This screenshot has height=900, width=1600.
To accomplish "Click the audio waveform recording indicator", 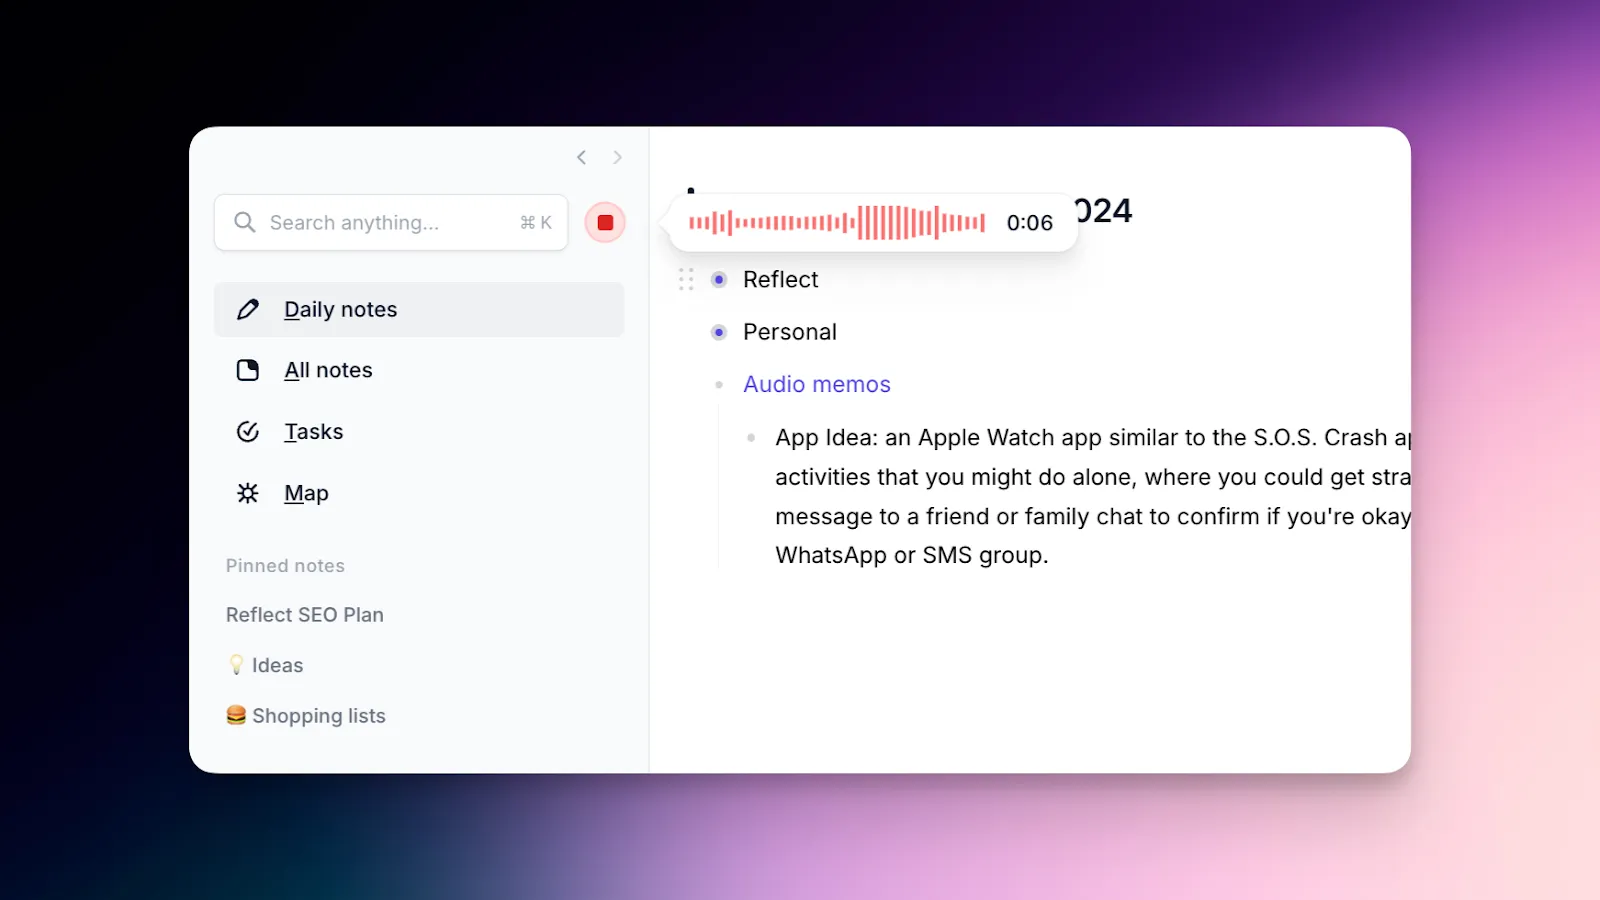I will coord(840,222).
